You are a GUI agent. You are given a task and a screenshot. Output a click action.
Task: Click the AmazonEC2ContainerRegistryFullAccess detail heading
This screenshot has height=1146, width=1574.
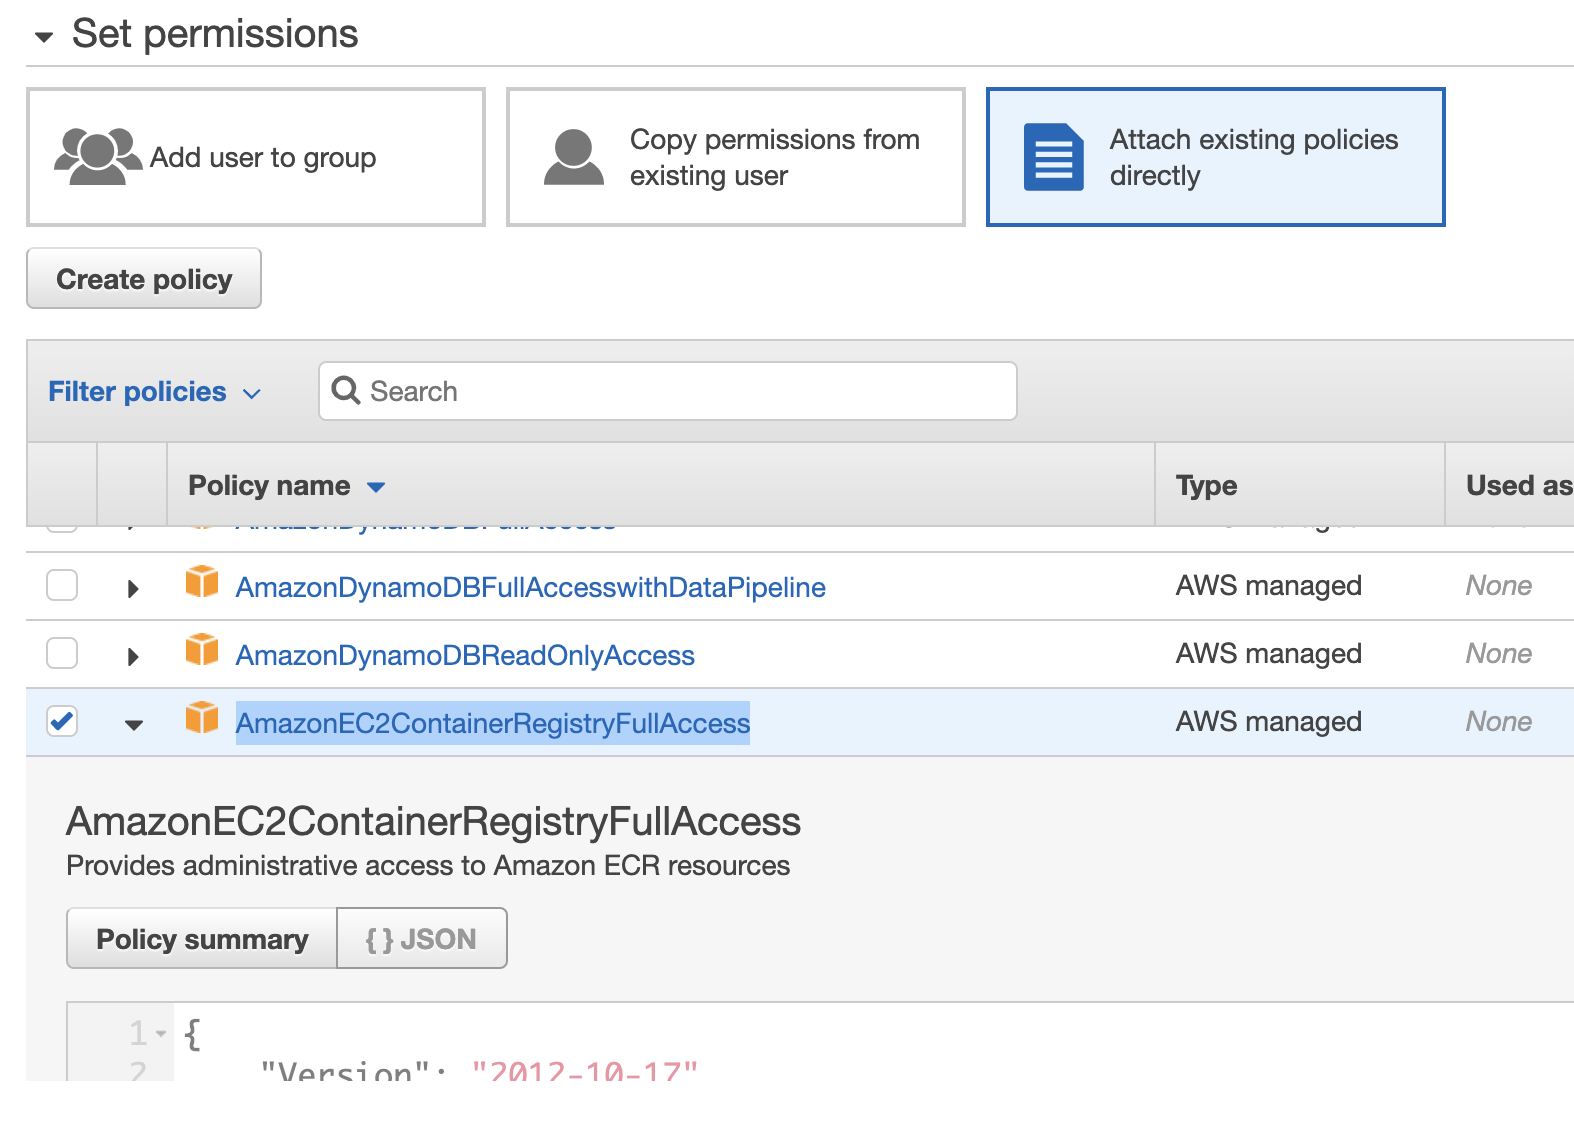(x=433, y=821)
